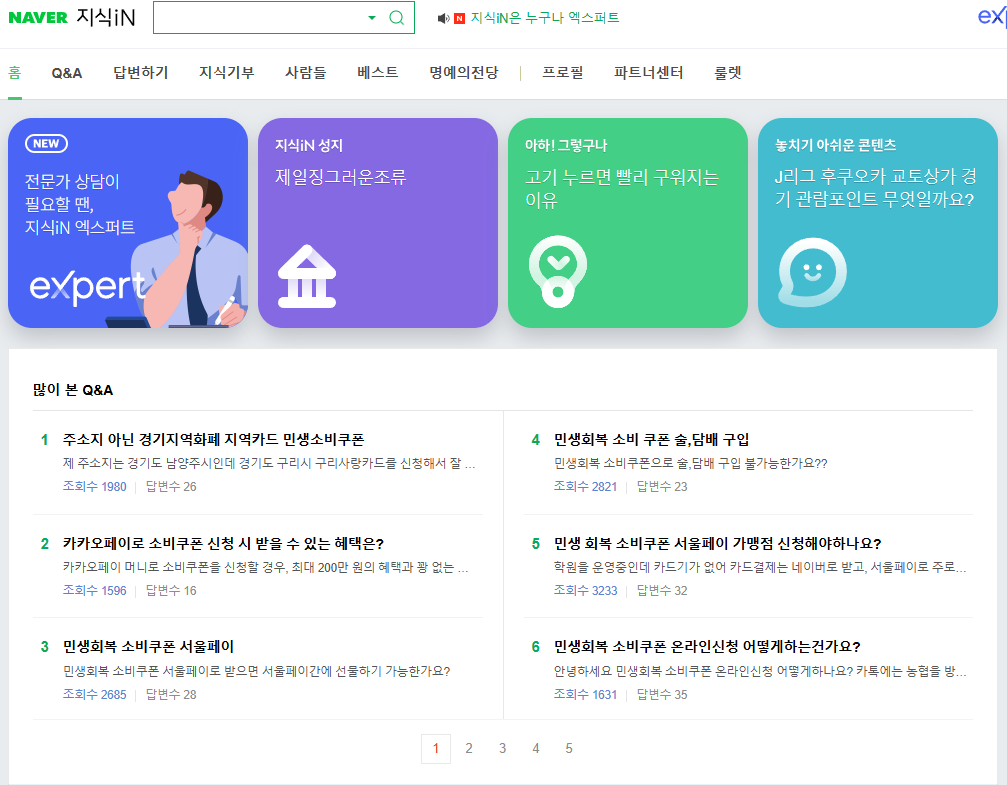This screenshot has height=785, width=1007.
Task: Go to pagination page 3
Action: [x=502, y=748]
